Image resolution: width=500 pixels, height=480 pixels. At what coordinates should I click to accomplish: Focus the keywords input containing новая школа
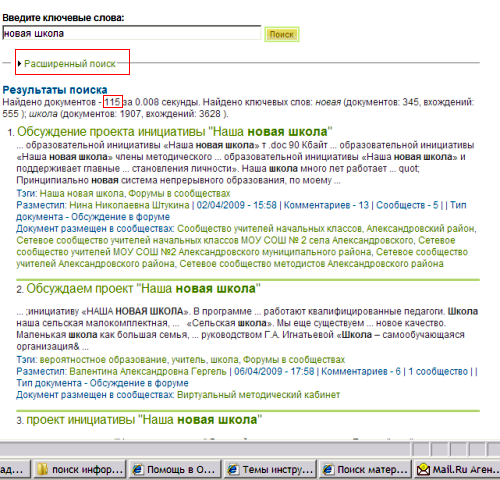coord(132,33)
